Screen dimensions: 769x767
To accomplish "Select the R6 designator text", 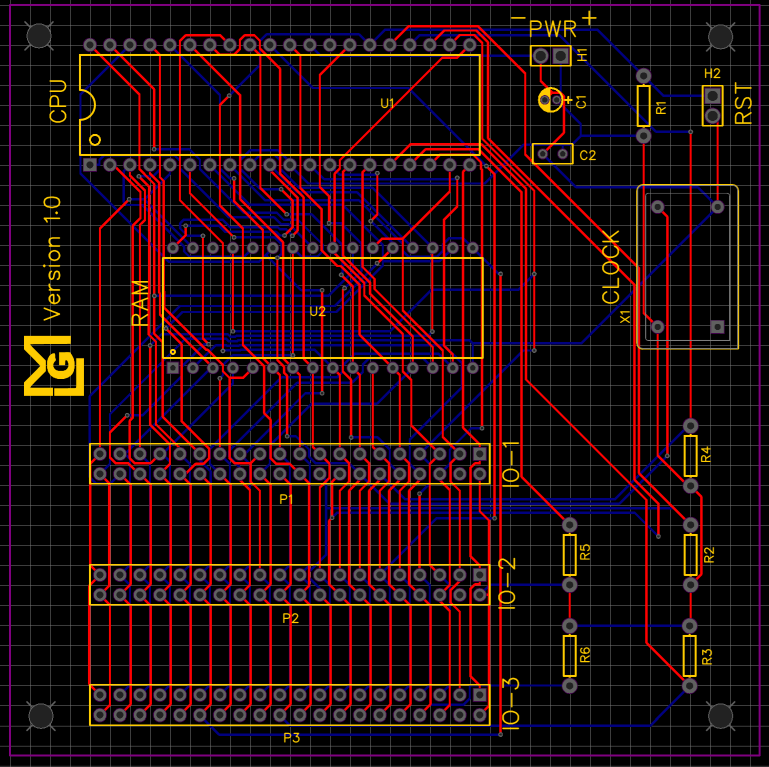I will [585, 655].
